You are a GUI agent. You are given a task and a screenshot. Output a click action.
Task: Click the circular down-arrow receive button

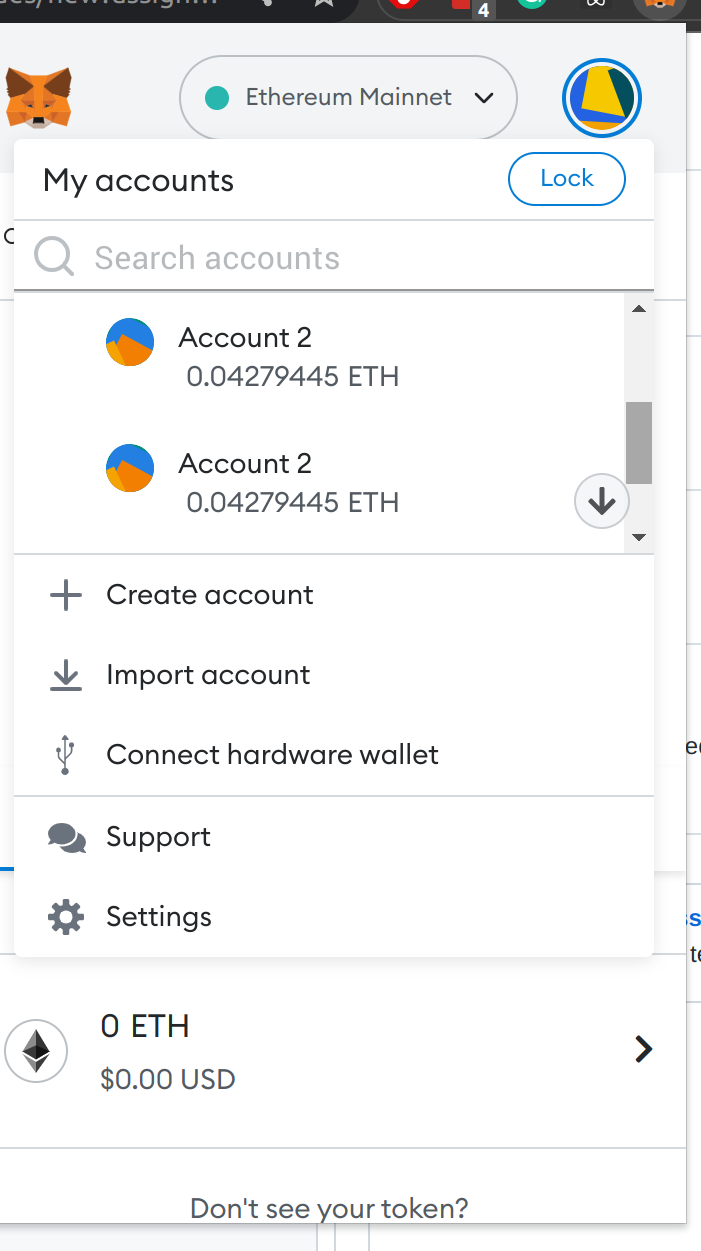(x=601, y=501)
